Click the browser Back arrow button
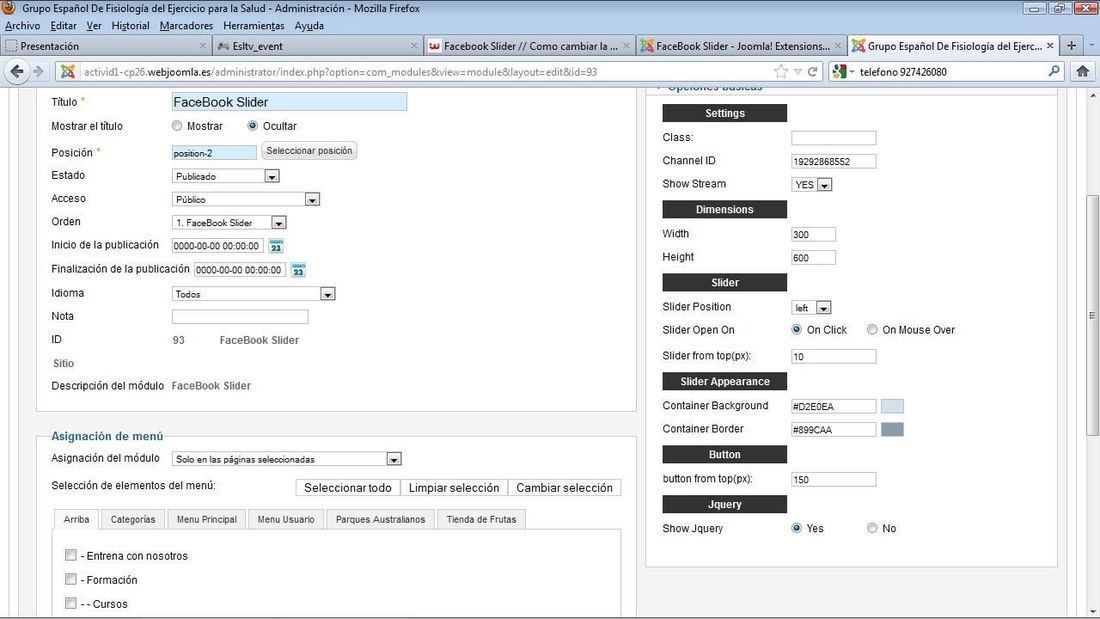 pos(17,72)
